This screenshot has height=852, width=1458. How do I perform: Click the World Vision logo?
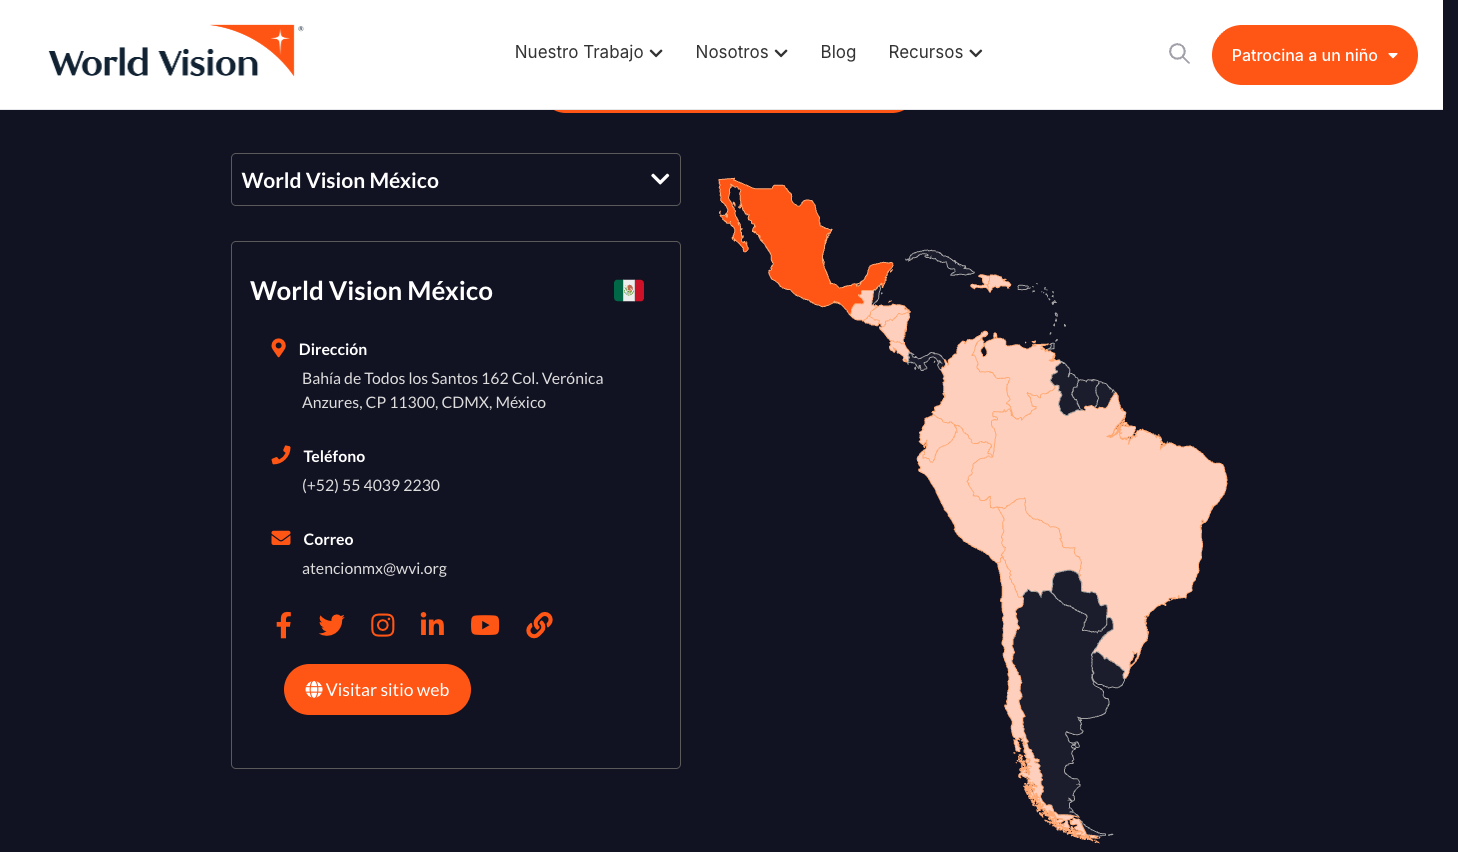[175, 52]
